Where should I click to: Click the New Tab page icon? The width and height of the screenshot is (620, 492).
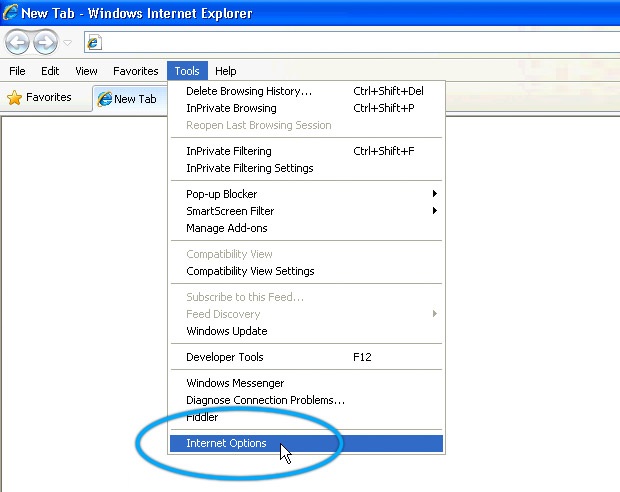[x=104, y=99]
